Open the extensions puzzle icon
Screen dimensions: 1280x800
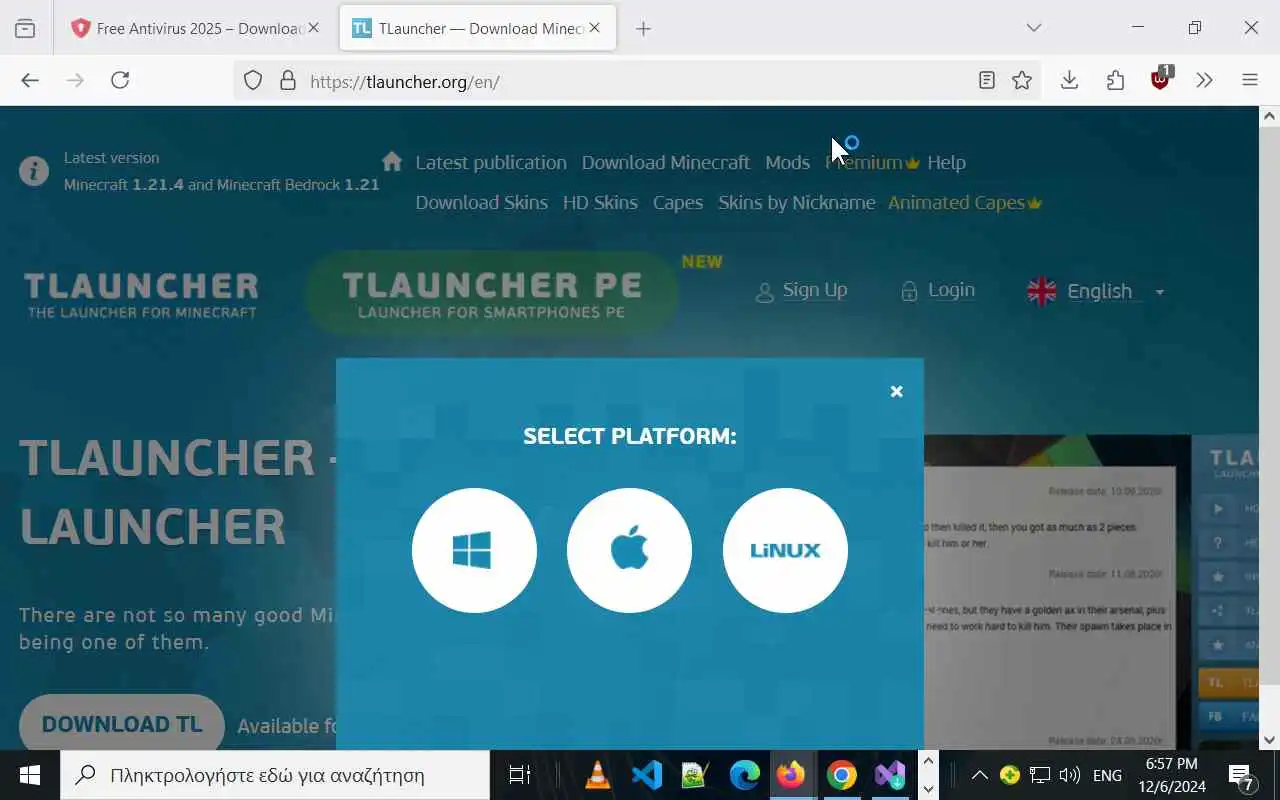pyautogui.click(x=1115, y=80)
